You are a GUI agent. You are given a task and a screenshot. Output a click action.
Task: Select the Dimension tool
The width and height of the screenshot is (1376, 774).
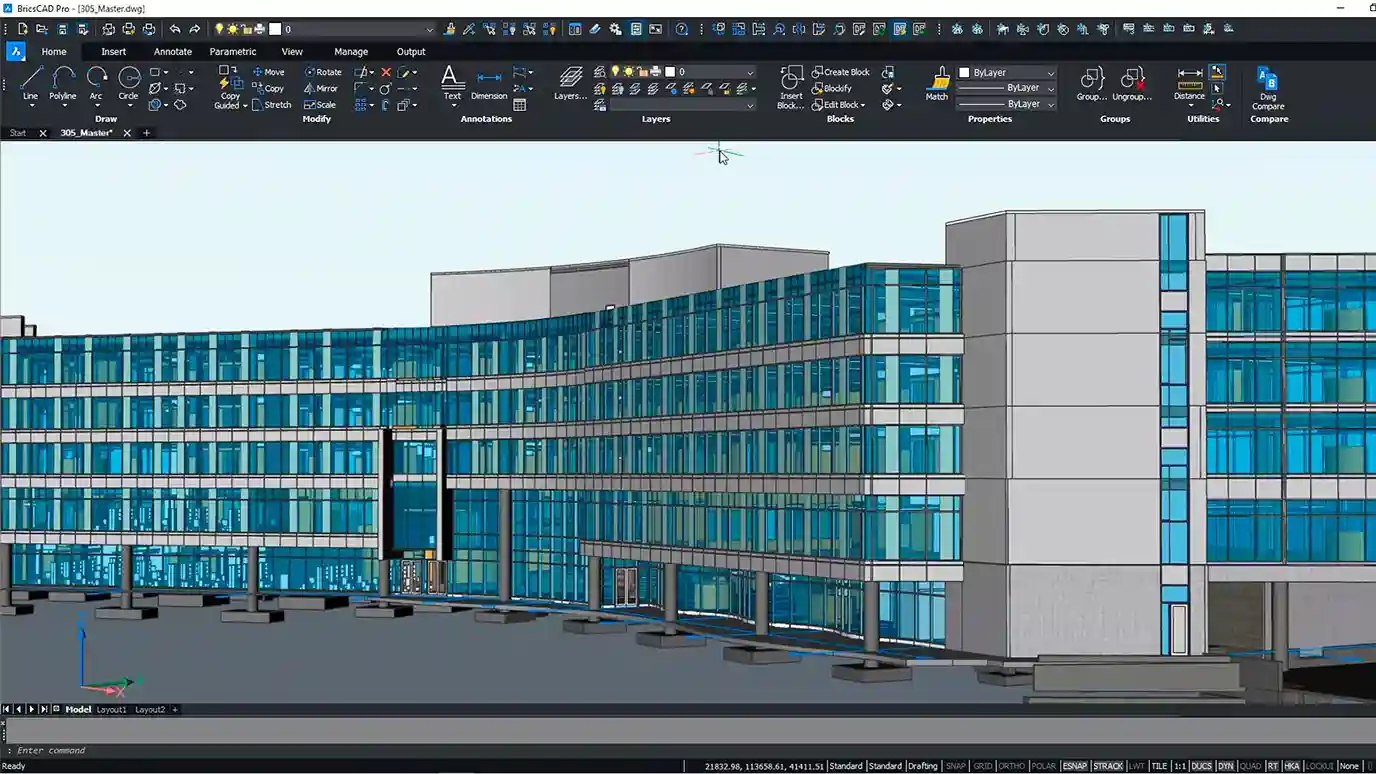coord(489,82)
